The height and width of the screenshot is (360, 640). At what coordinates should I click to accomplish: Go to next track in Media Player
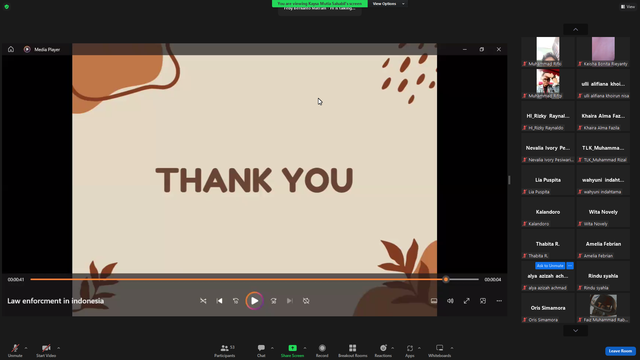[290, 301]
